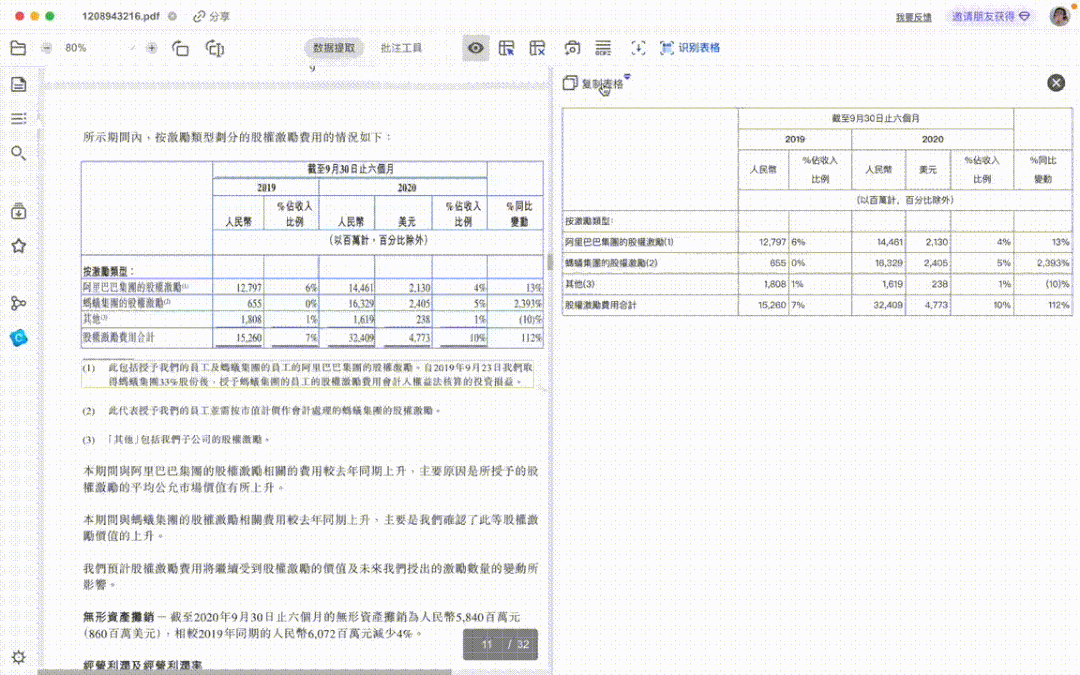Open favorites star sidebar icon
This screenshot has height=675, width=1080.
(19, 246)
